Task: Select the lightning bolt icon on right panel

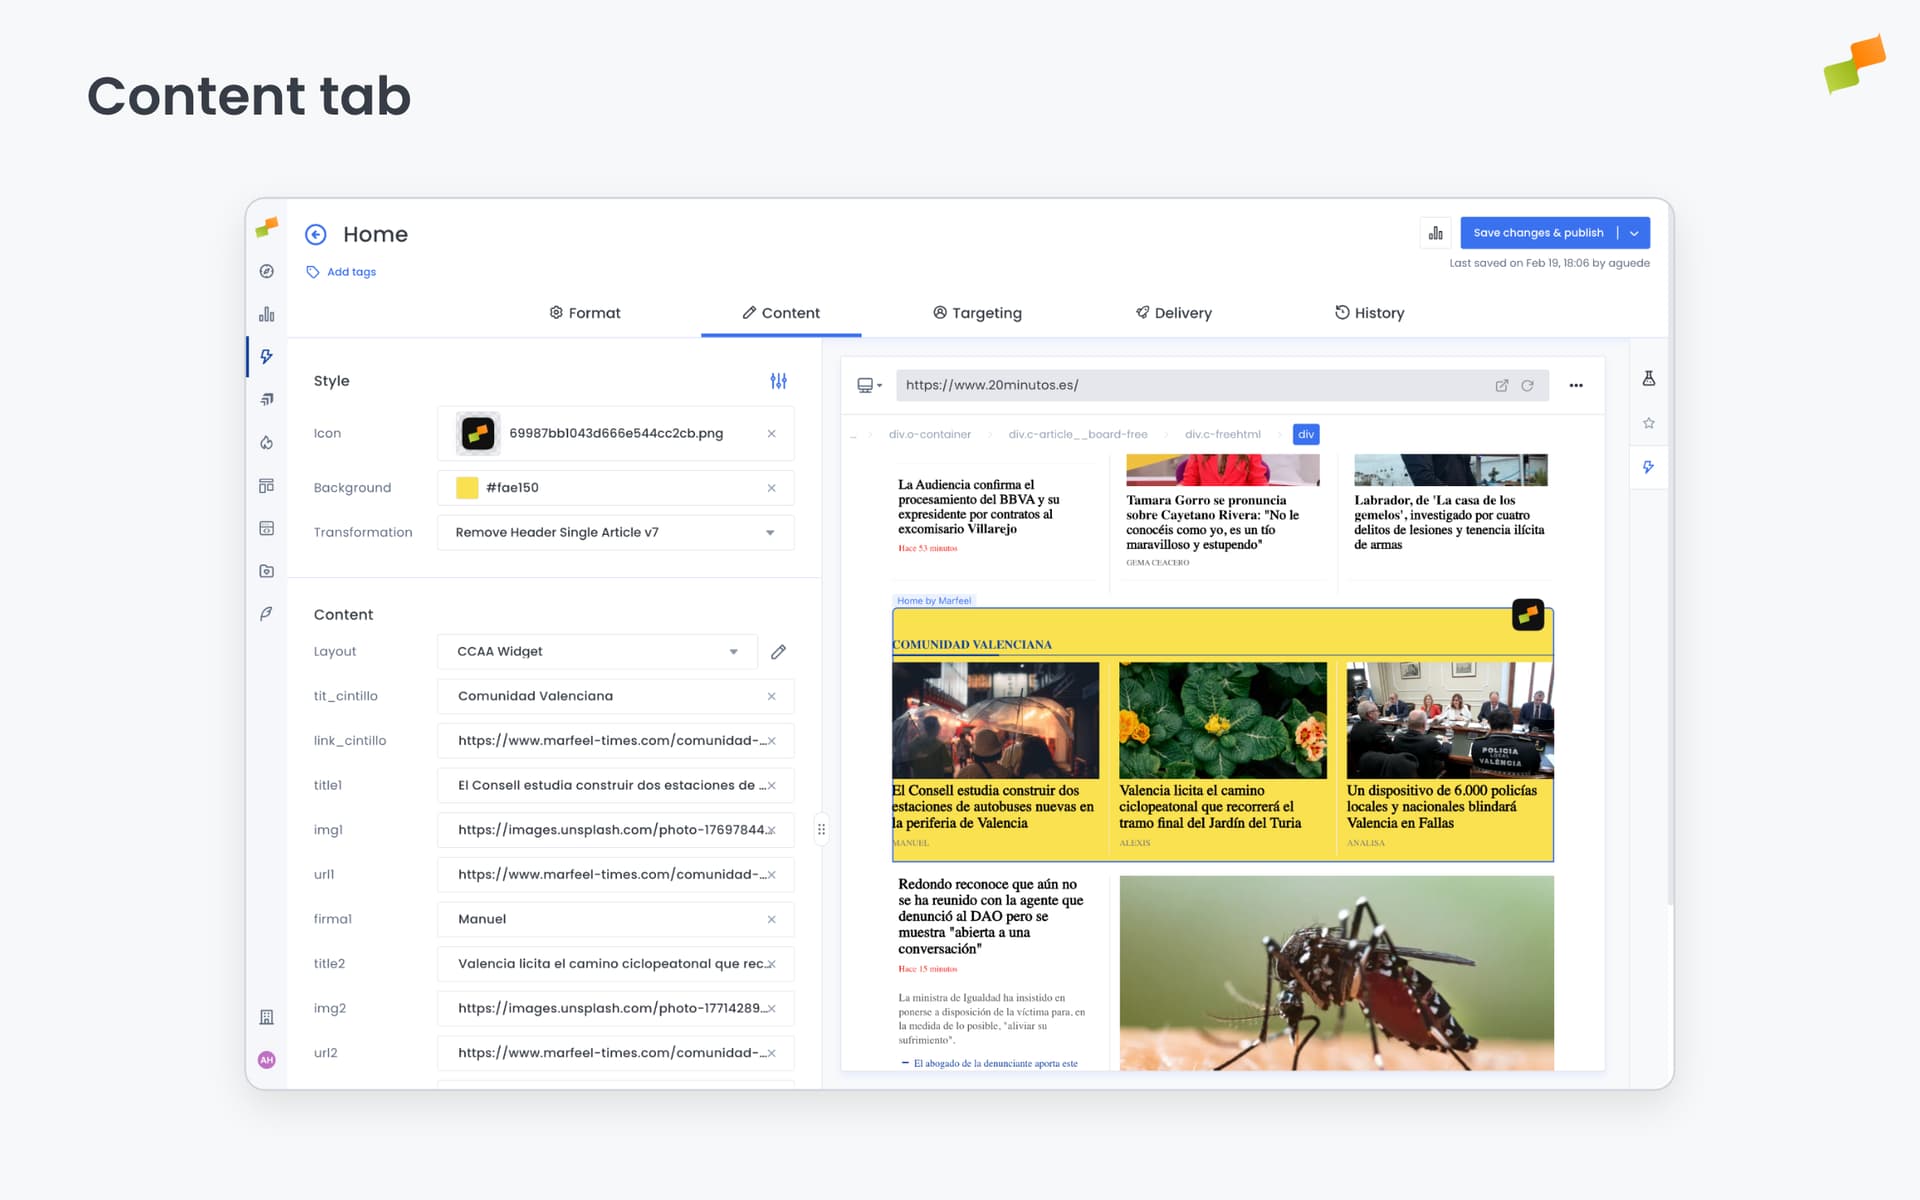Action: pyautogui.click(x=1649, y=467)
